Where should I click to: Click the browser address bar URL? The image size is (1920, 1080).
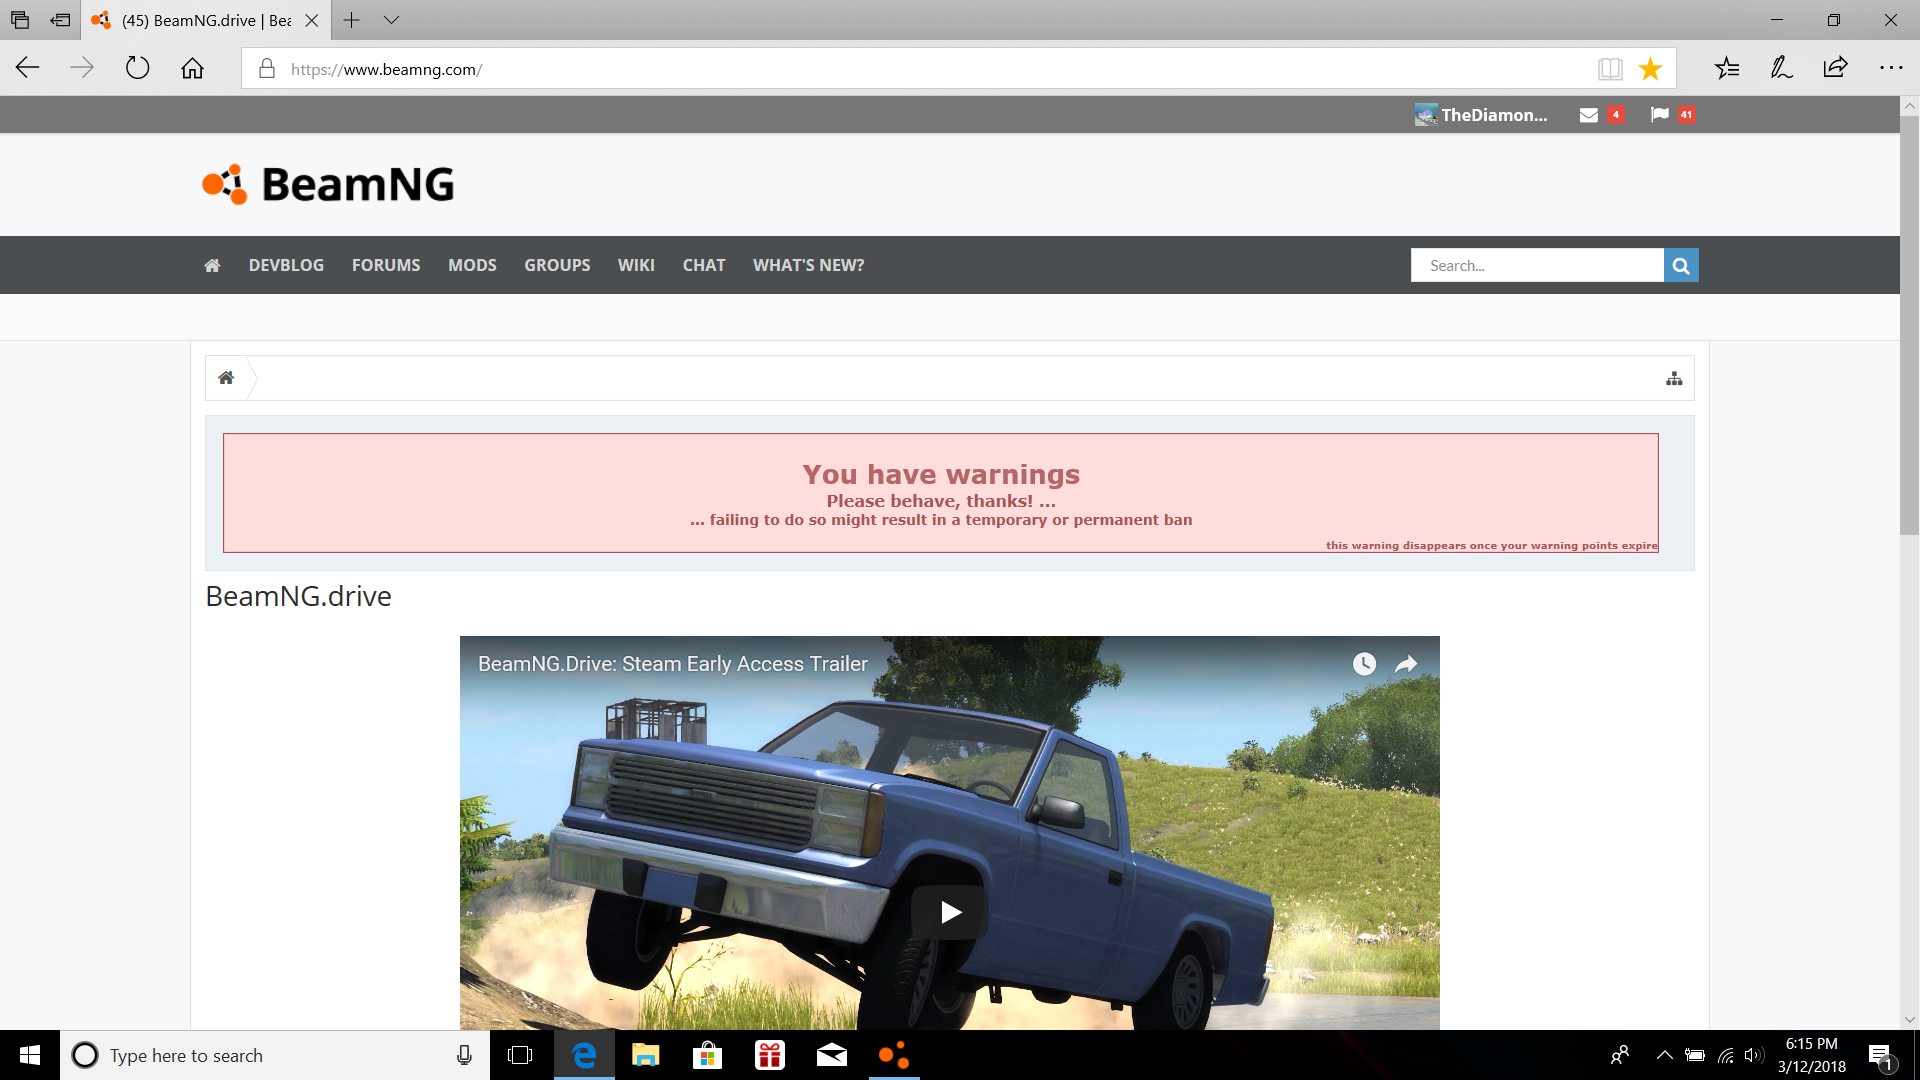[x=386, y=69]
